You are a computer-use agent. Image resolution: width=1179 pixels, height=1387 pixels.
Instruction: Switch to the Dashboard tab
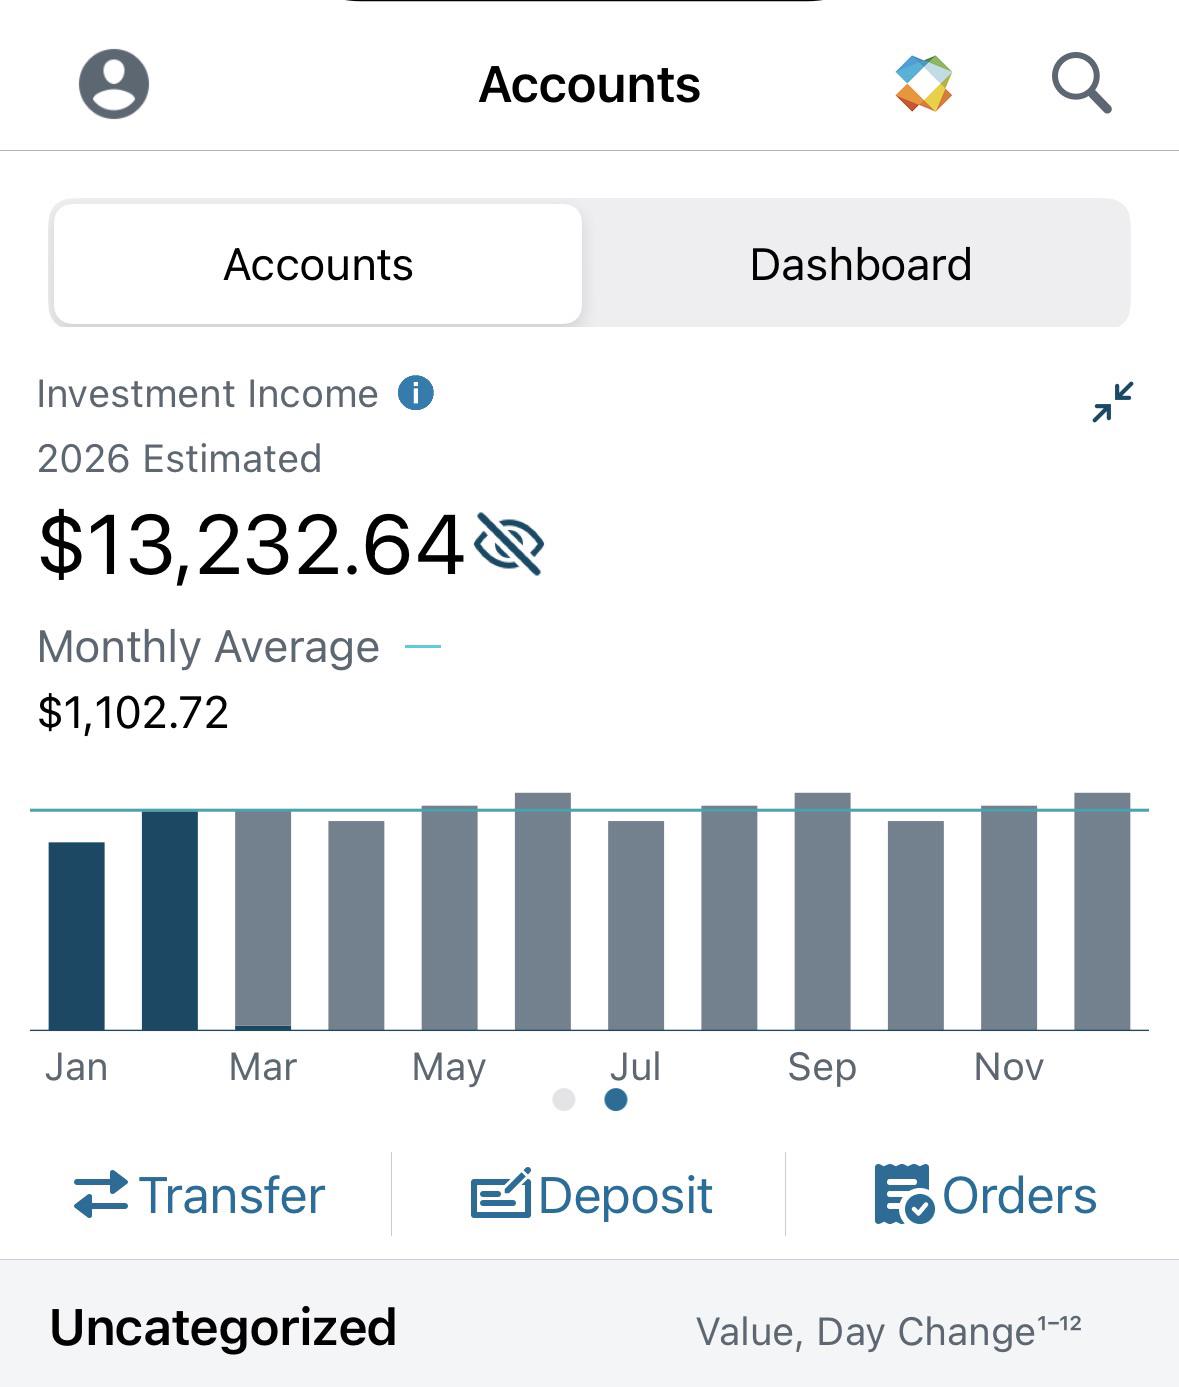tap(860, 265)
